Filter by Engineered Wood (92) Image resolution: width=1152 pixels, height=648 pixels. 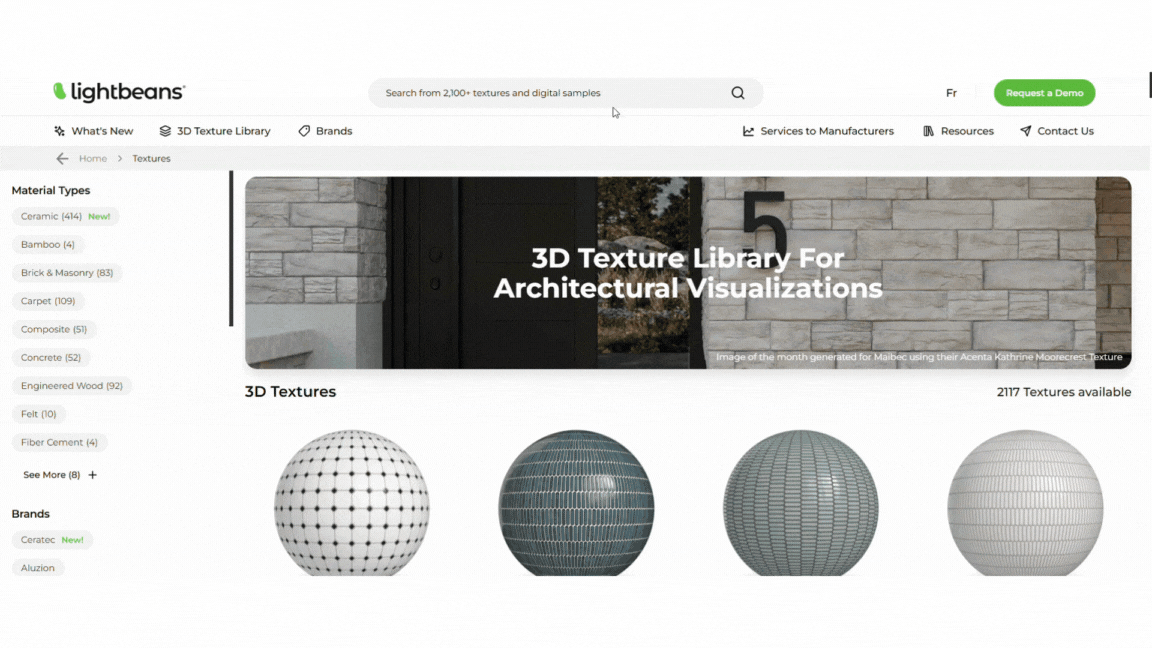point(71,386)
